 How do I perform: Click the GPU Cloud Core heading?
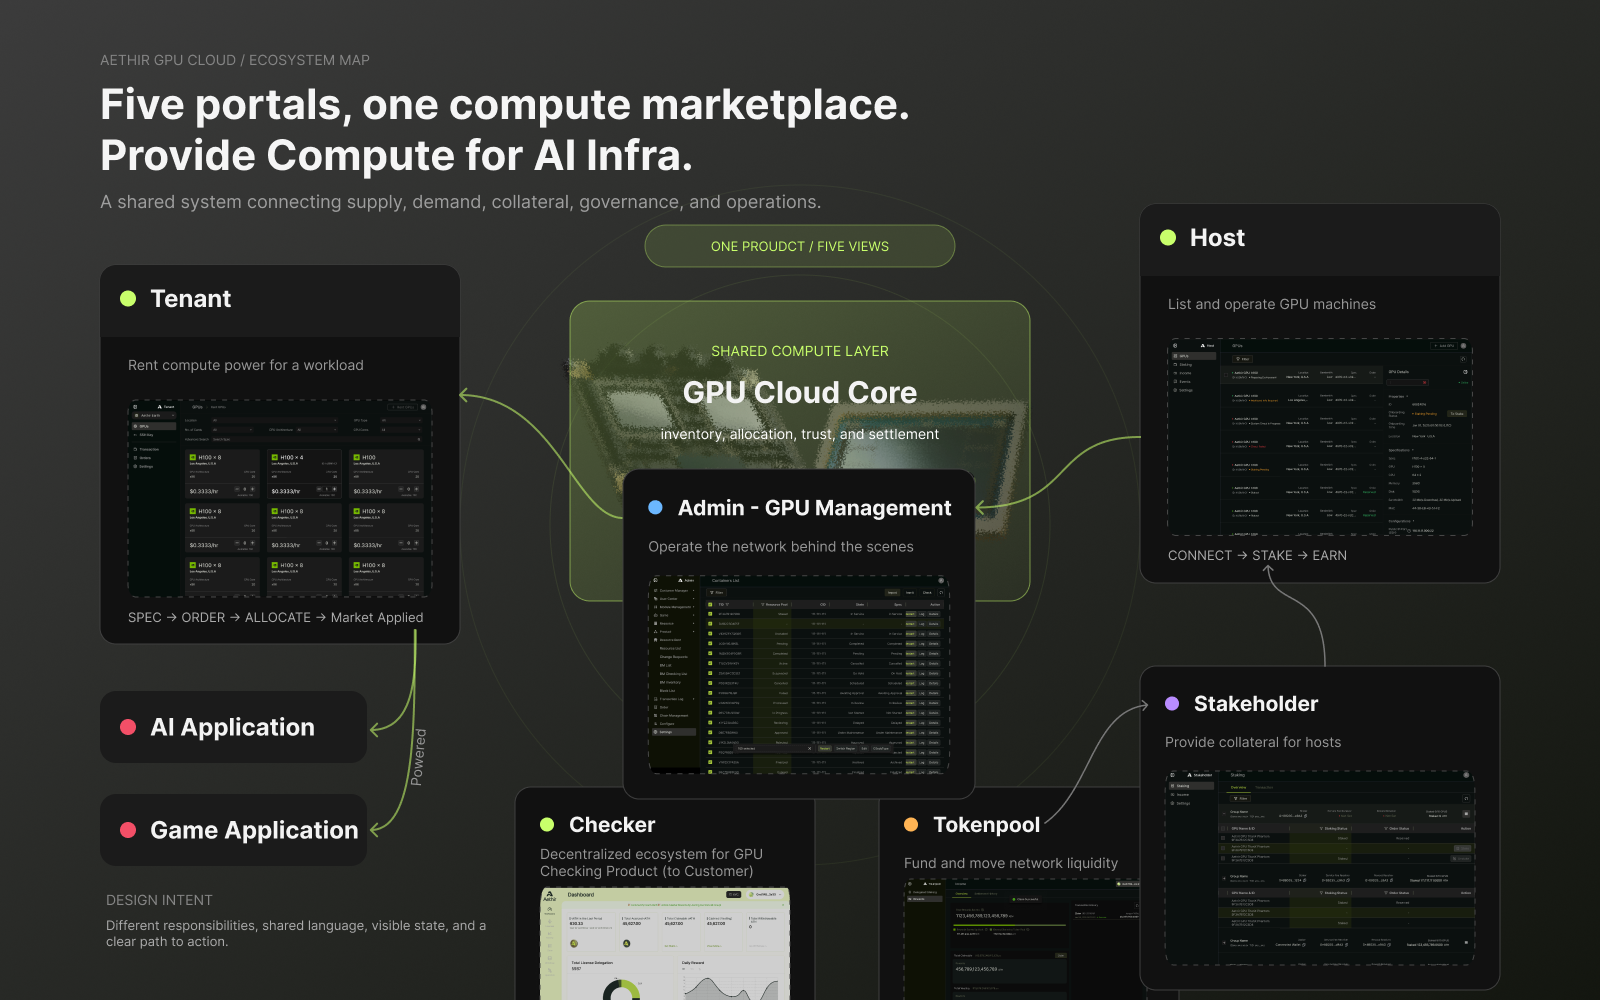coord(800,392)
